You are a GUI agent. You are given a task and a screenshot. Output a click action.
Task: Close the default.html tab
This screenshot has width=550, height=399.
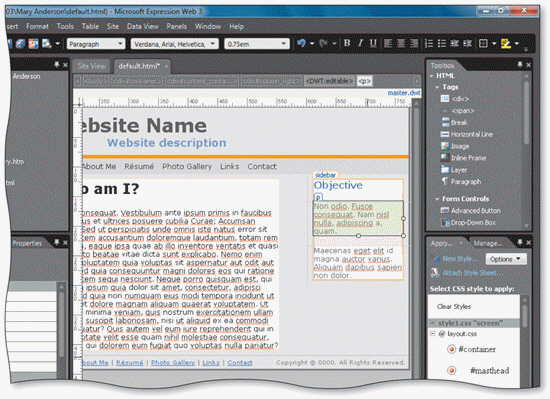pyautogui.click(x=166, y=66)
